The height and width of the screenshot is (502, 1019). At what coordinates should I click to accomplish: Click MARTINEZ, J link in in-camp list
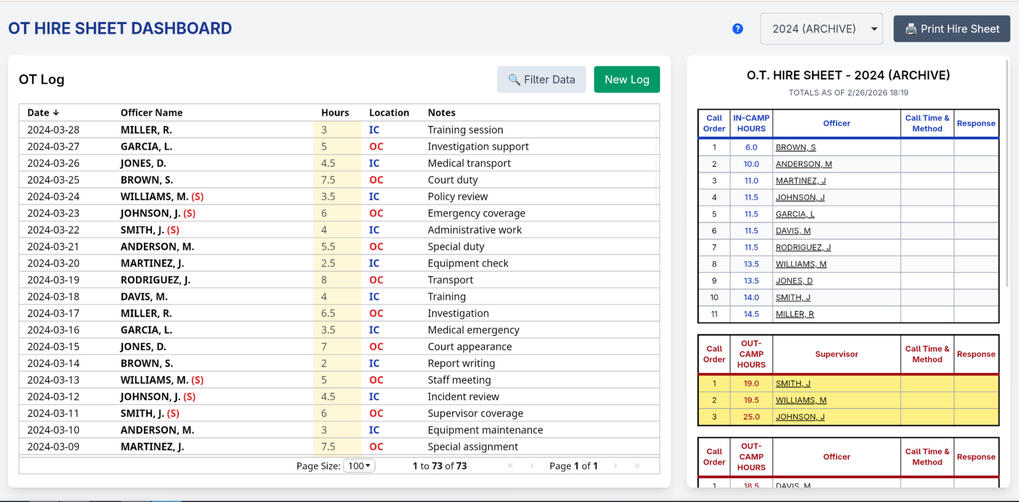tap(800, 181)
